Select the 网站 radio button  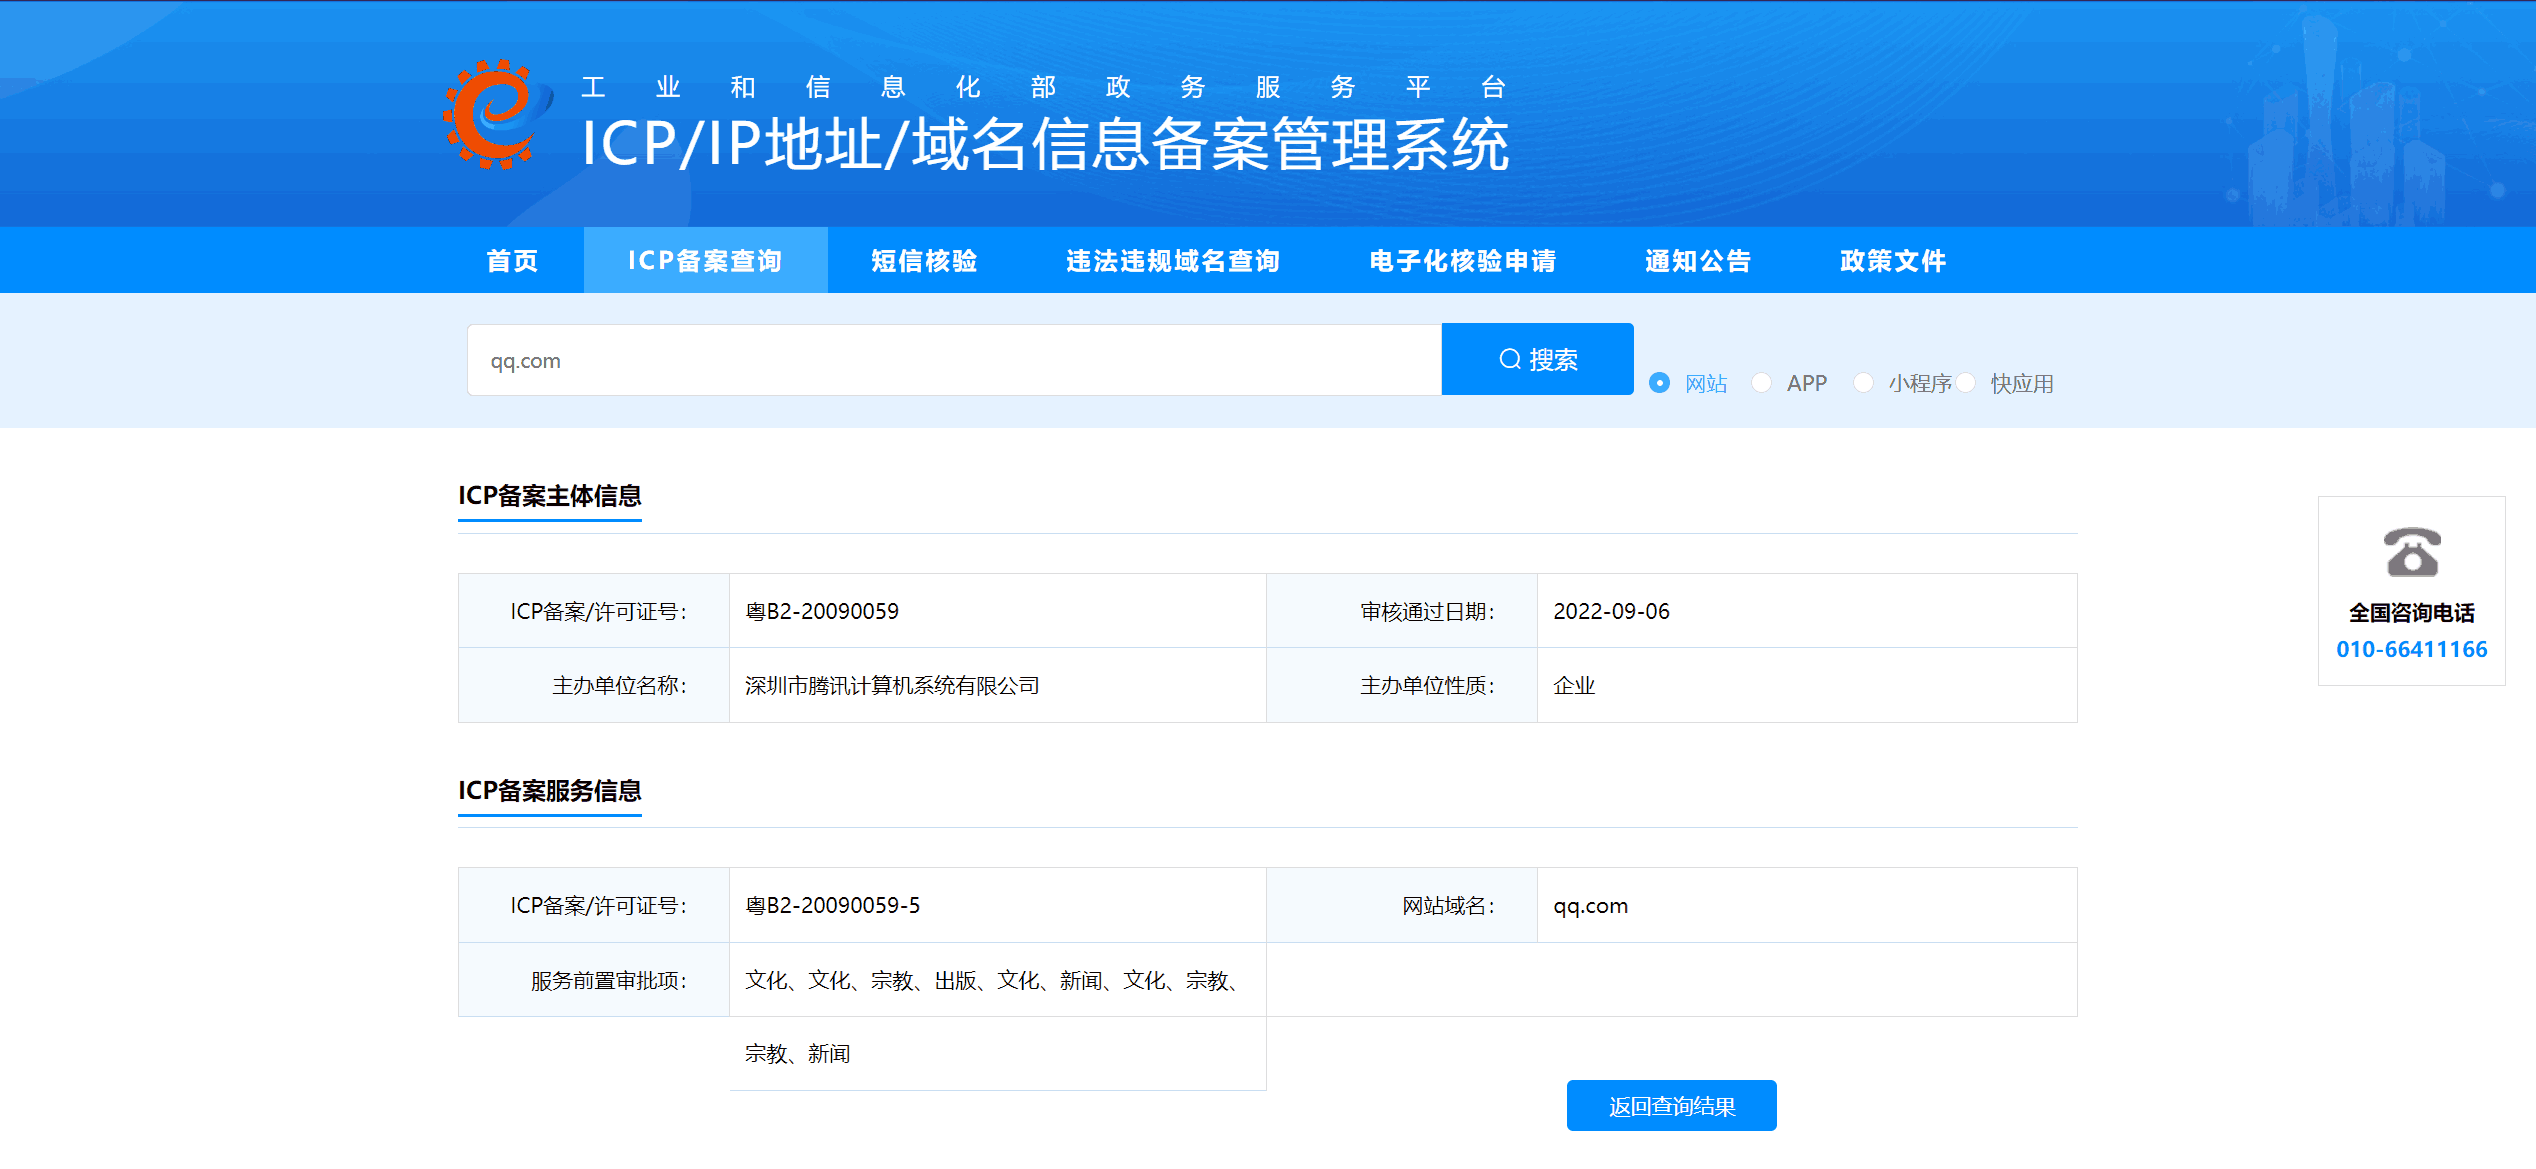[x=1659, y=383]
